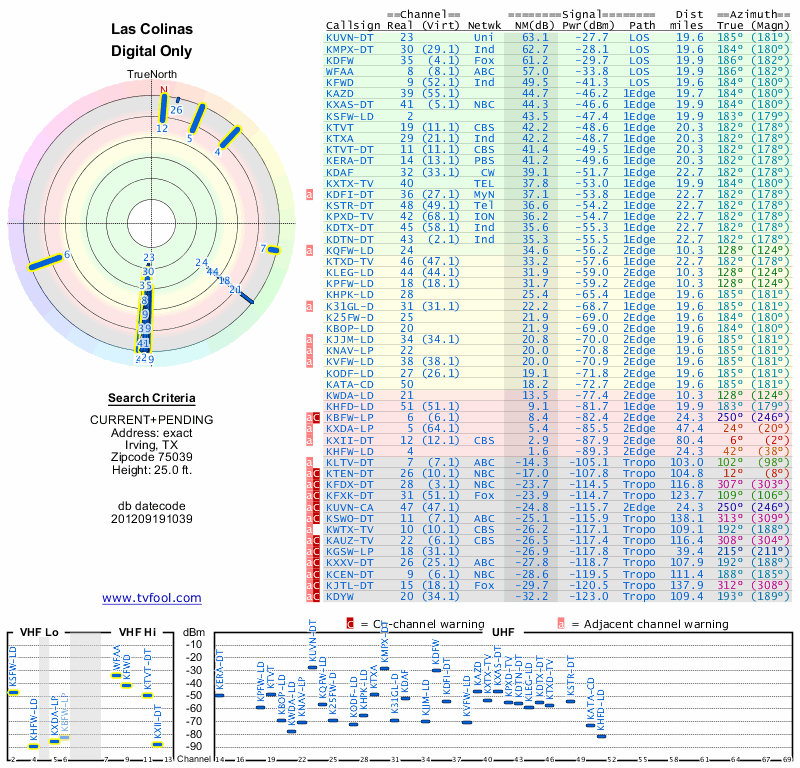Click the 'a' warning badge beside KWTX-TV
This screenshot has width=800, height=768.
pyautogui.click(x=309, y=530)
